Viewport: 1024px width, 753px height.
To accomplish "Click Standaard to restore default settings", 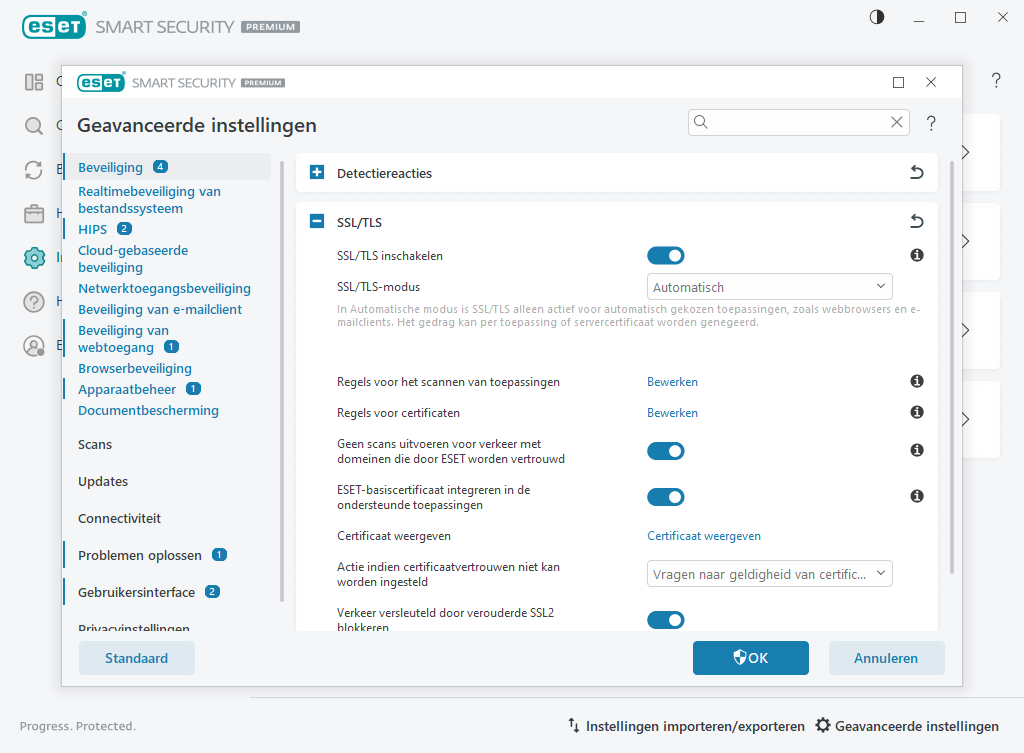I will pyautogui.click(x=136, y=657).
